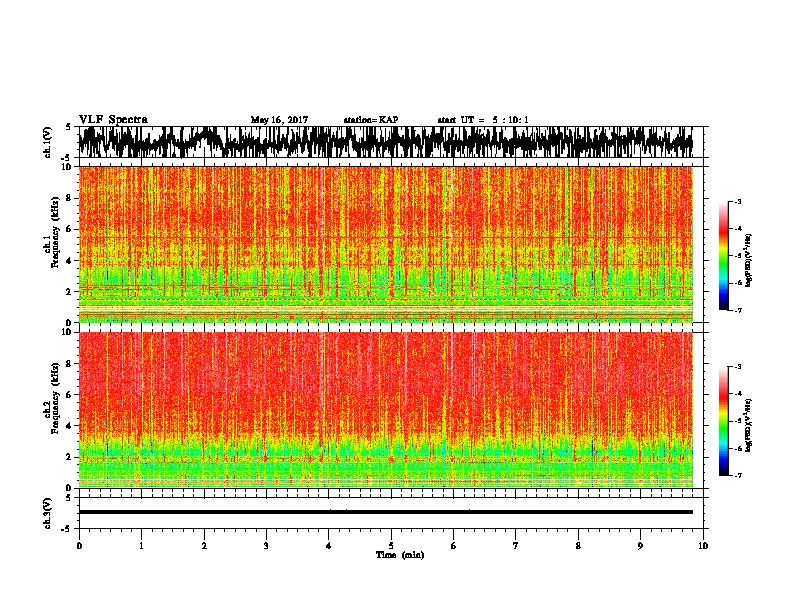This screenshot has height=612, width=792.
Task: Click the "-7" label on ch.1 color scale
Action: [x=738, y=310]
